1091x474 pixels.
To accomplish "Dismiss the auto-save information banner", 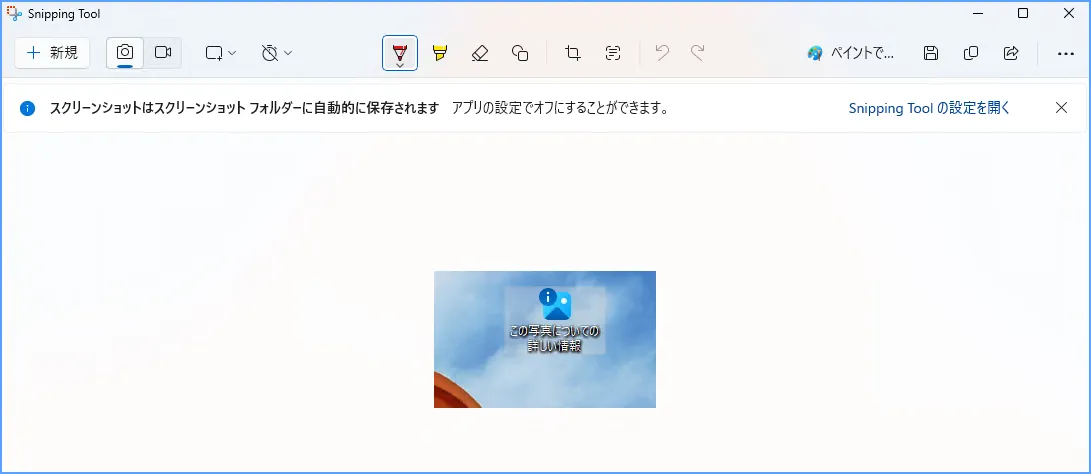I will [1061, 107].
